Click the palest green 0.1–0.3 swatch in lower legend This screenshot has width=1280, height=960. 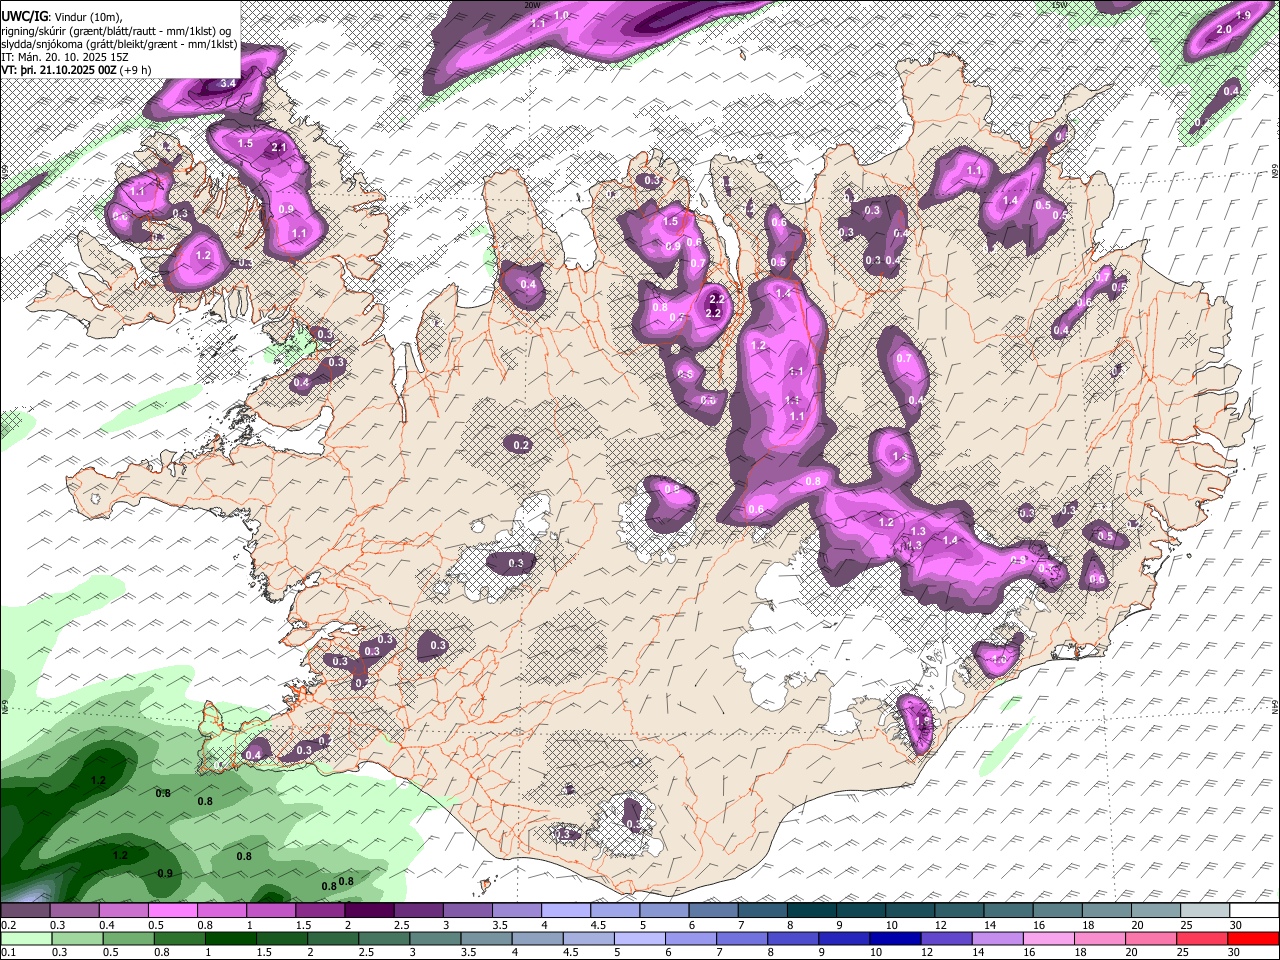(27, 939)
